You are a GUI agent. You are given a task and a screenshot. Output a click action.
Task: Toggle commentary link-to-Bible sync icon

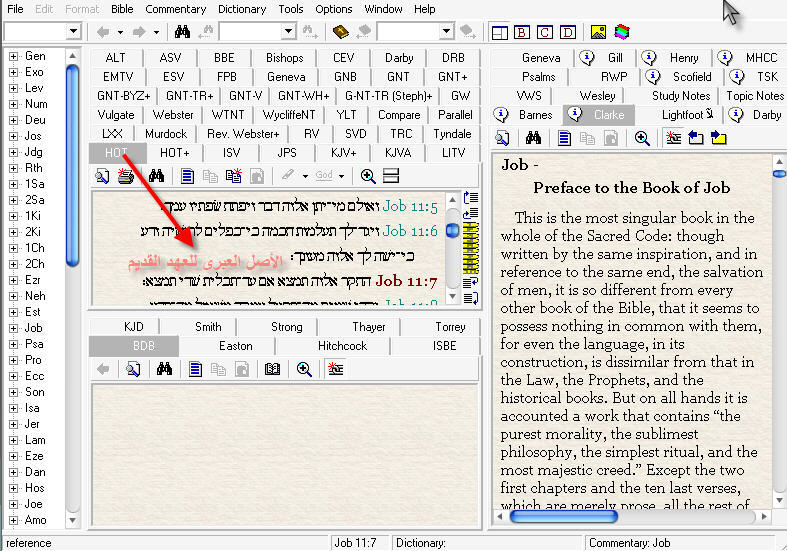pyautogui.click(x=673, y=138)
